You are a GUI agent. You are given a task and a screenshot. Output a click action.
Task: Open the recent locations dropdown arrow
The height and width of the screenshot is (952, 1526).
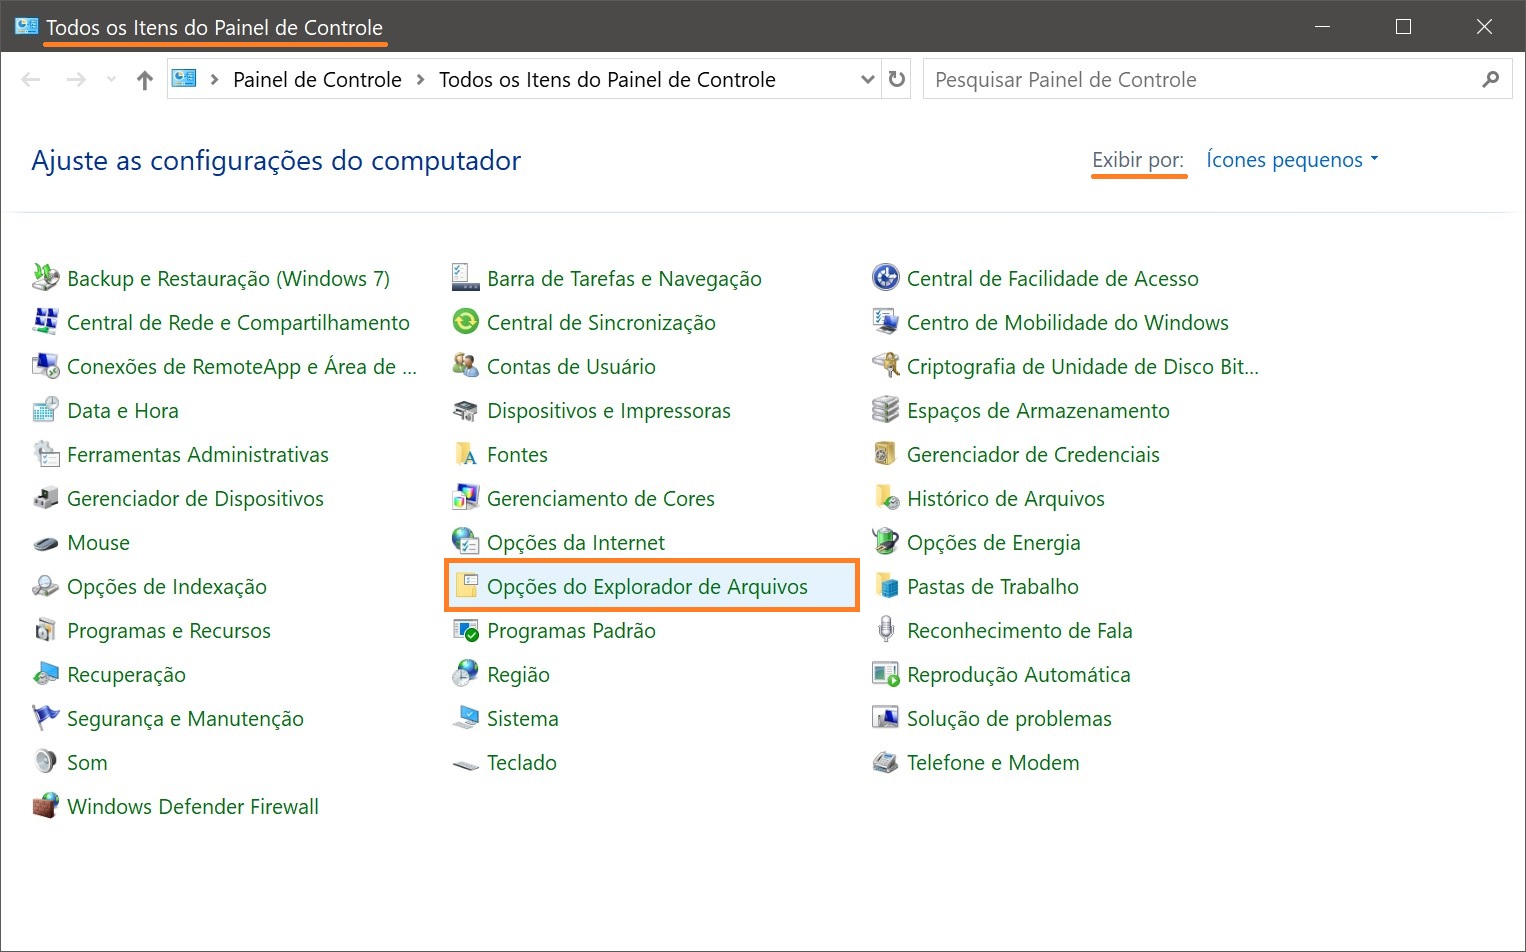(111, 80)
